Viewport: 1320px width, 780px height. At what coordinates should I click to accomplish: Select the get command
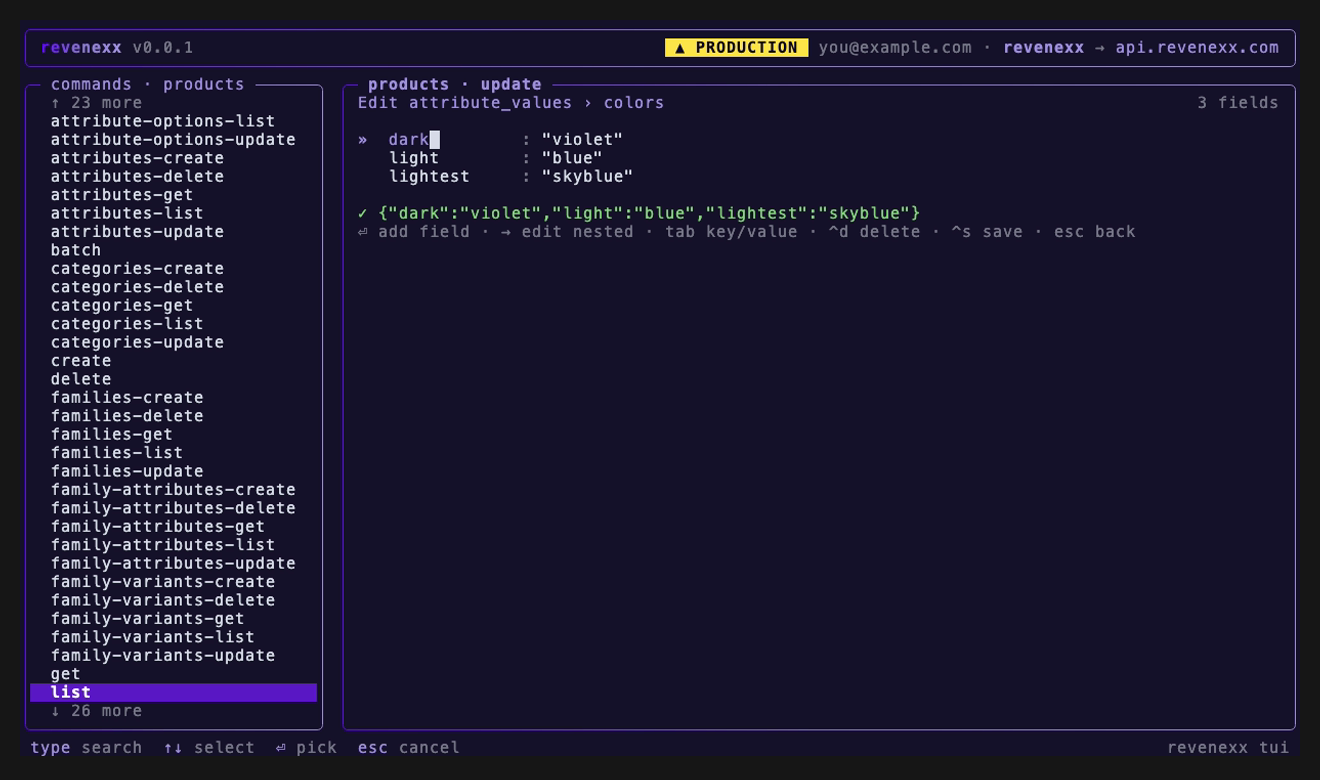66,674
